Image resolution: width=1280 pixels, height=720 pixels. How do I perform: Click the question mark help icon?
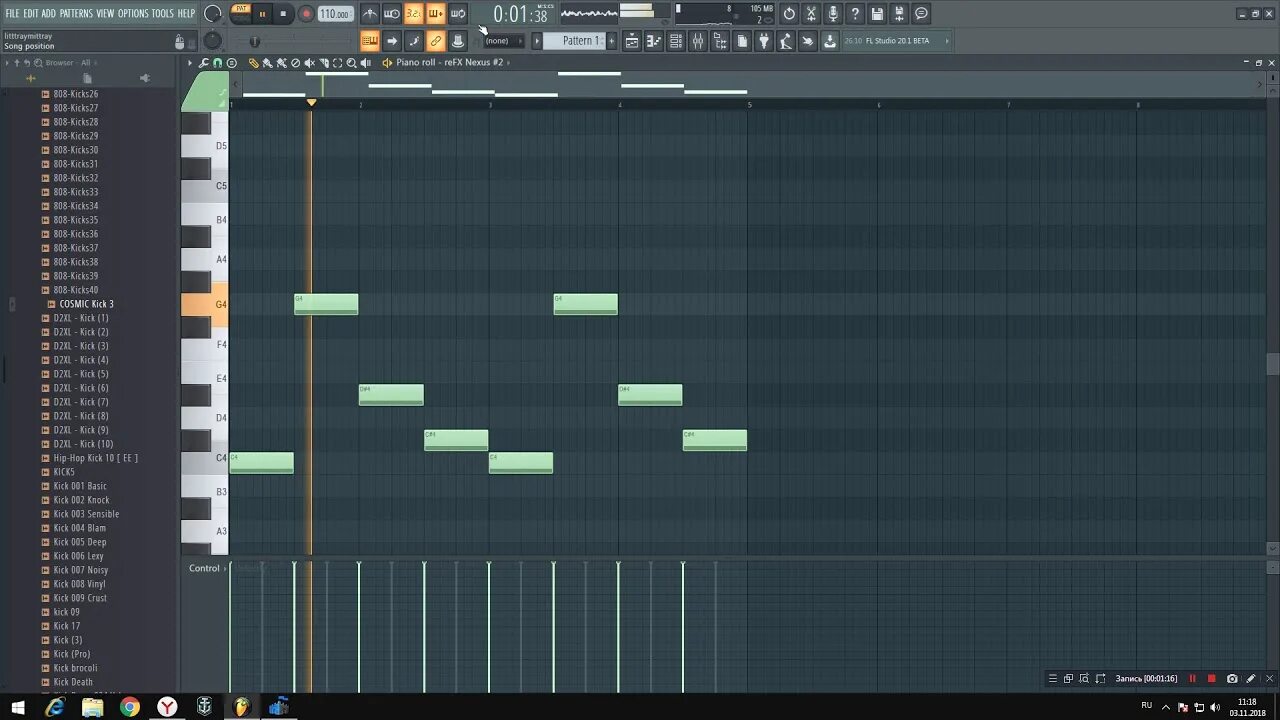[855, 14]
